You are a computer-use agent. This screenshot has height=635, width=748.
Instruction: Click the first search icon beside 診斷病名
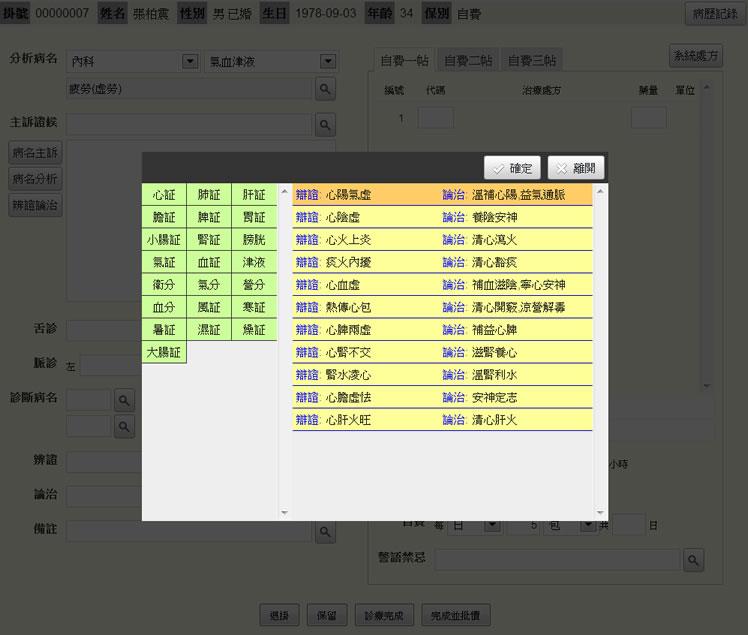(125, 401)
